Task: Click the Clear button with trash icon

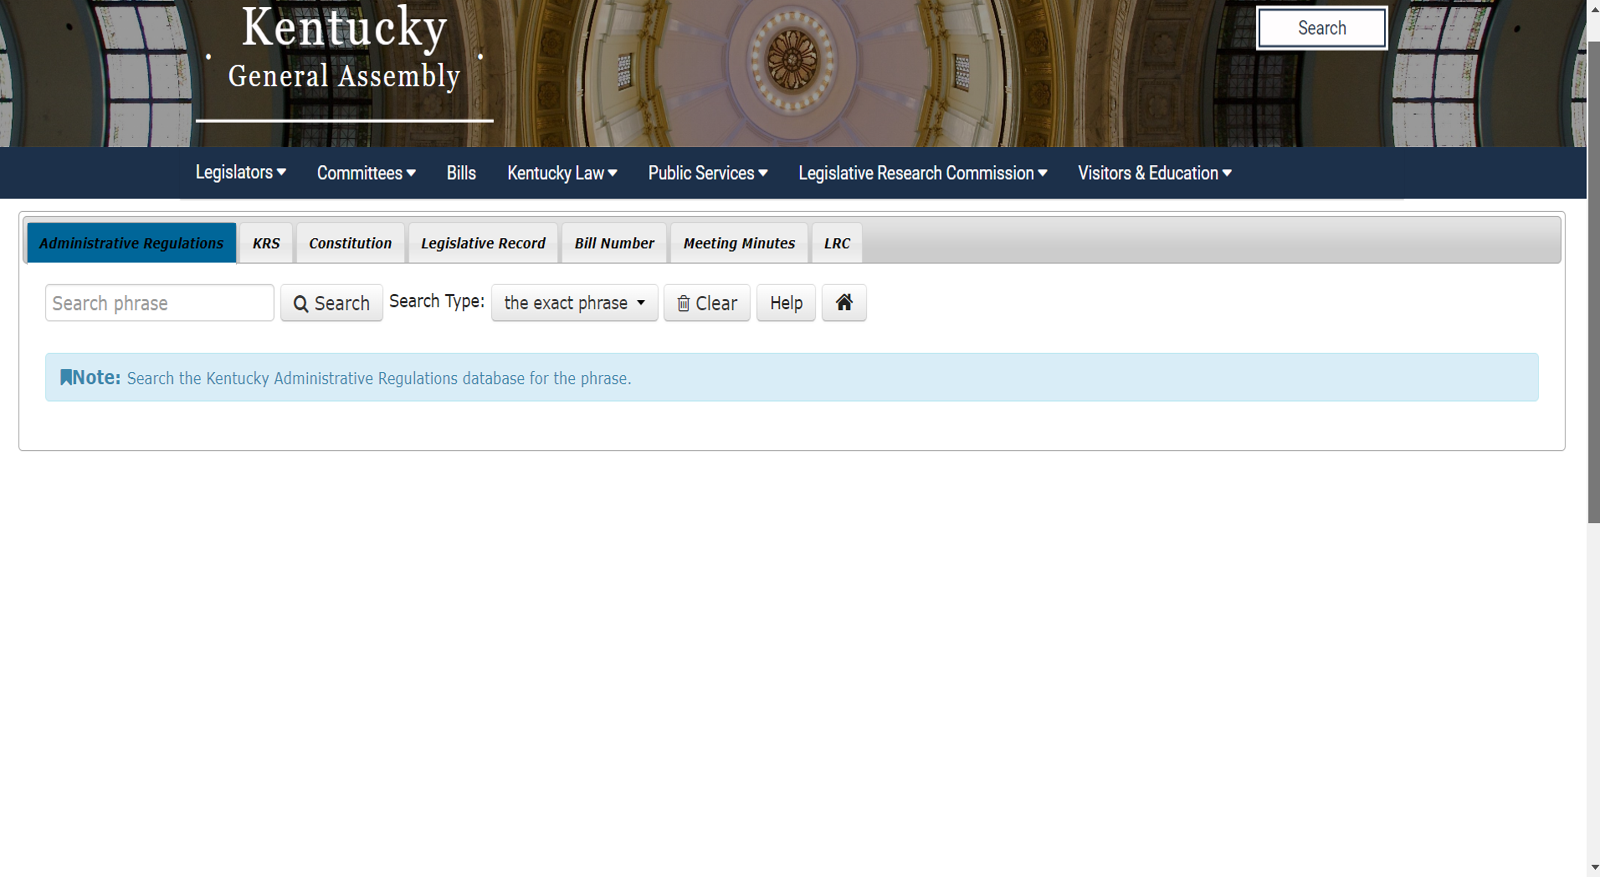Action: [x=707, y=303]
